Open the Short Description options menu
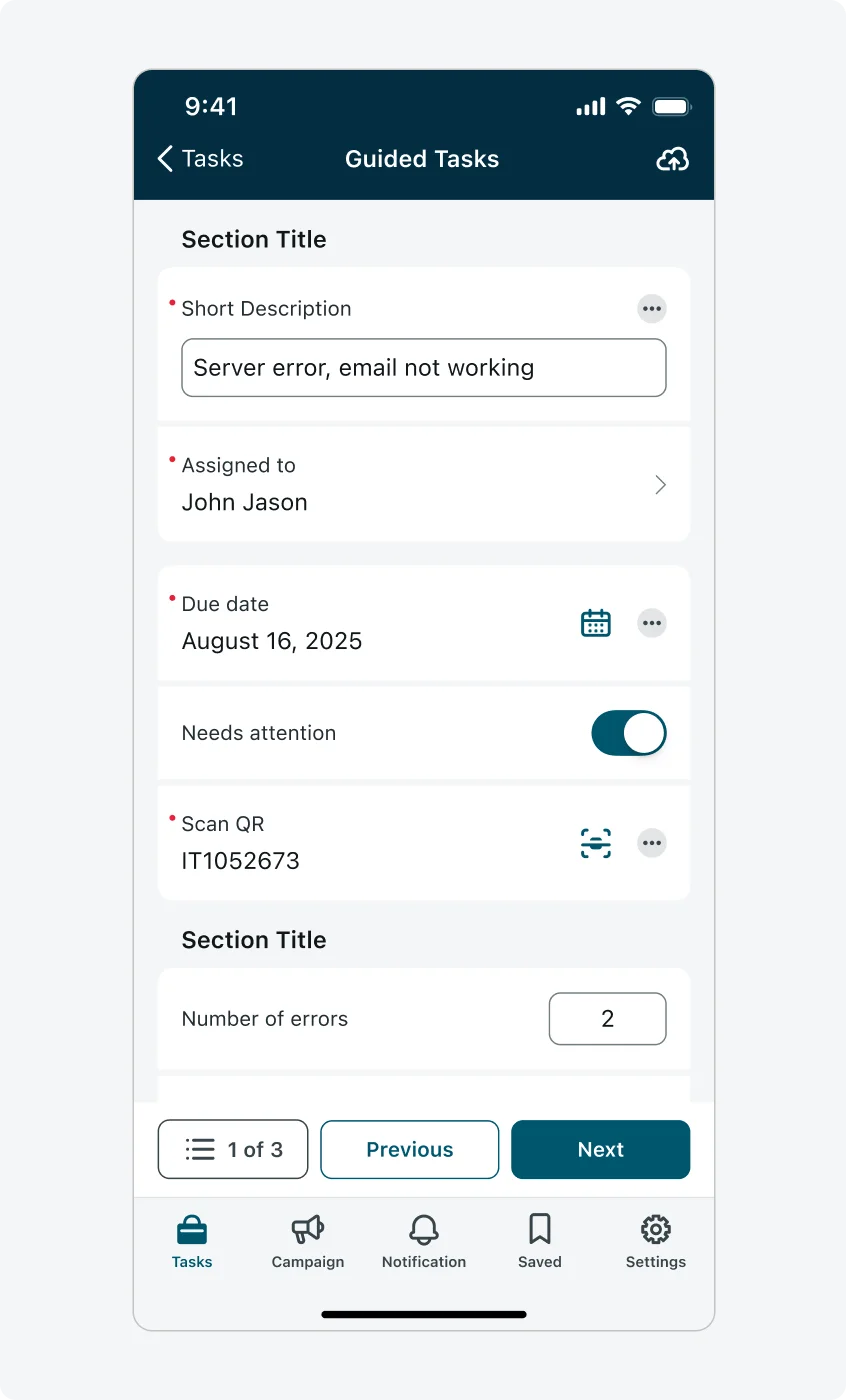846x1400 pixels. click(651, 308)
